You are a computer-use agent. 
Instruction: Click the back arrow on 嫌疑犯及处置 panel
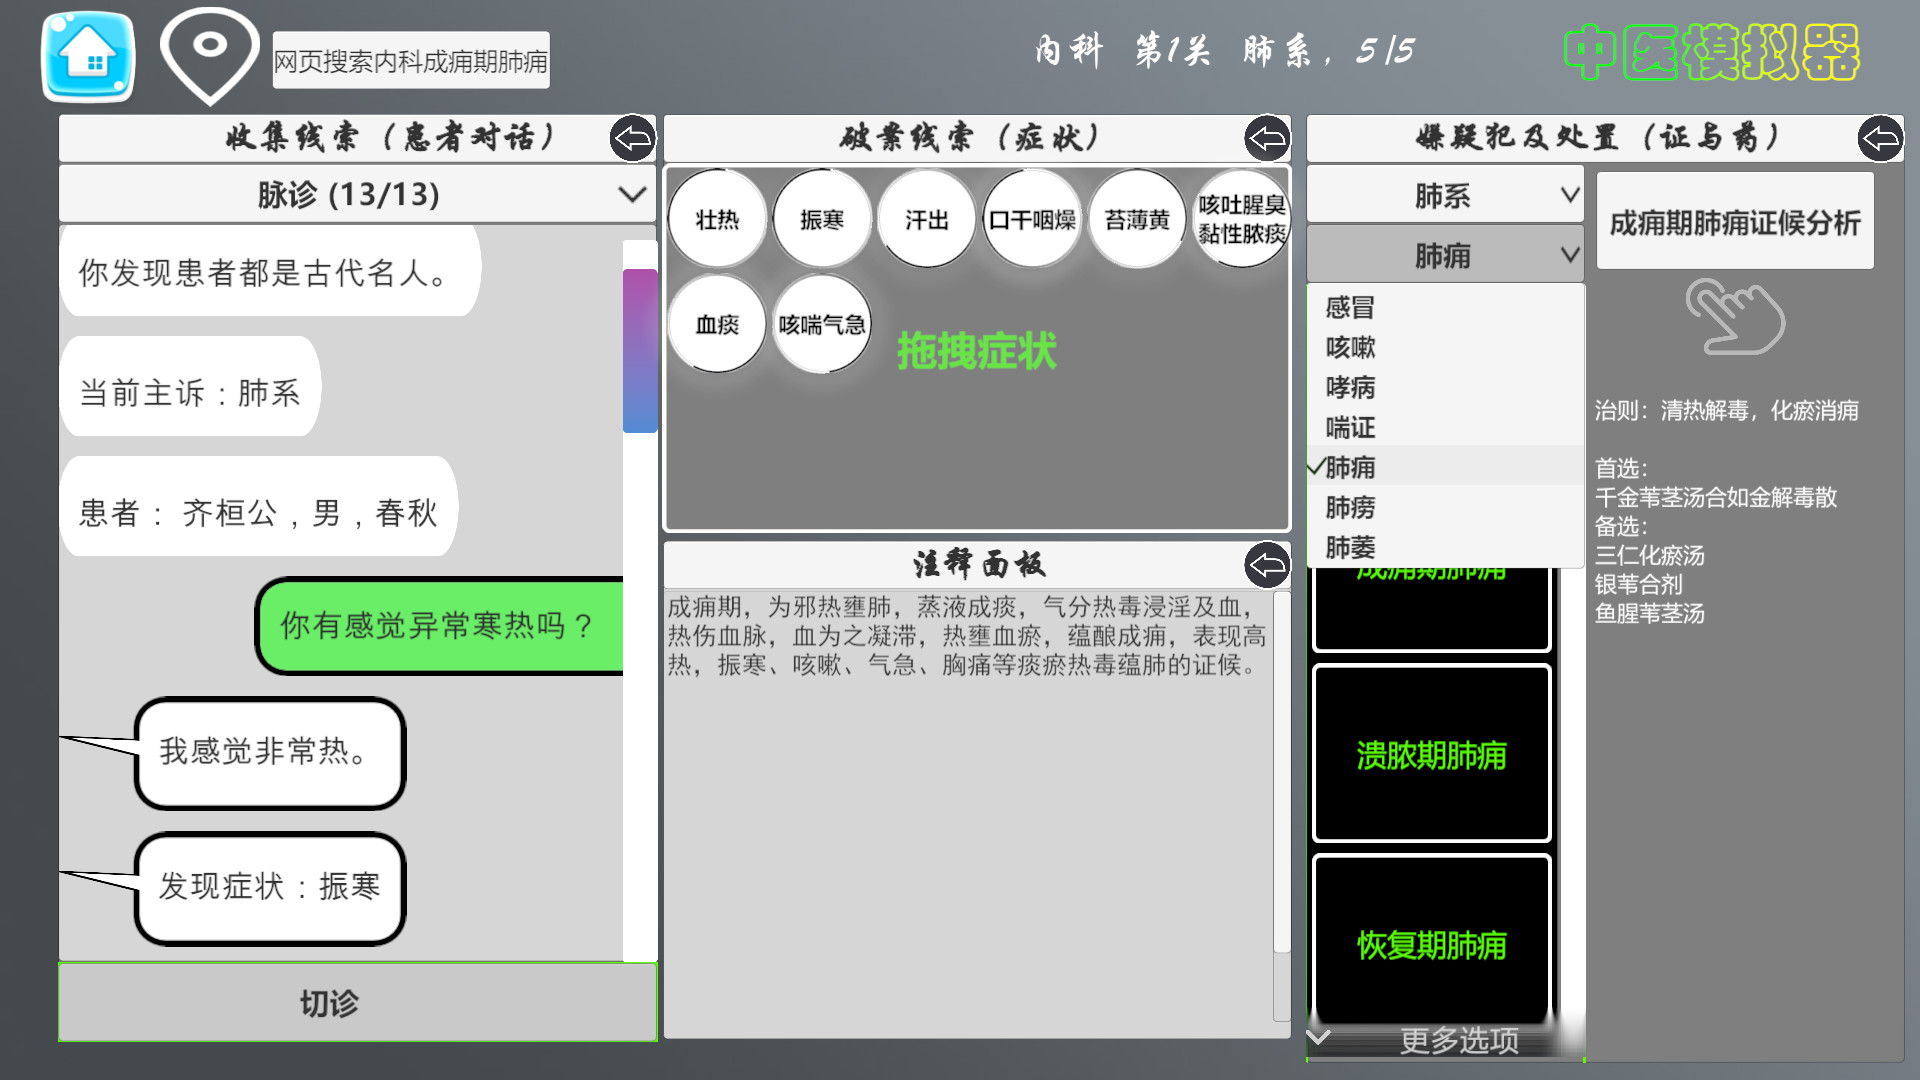(x=1884, y=140)
